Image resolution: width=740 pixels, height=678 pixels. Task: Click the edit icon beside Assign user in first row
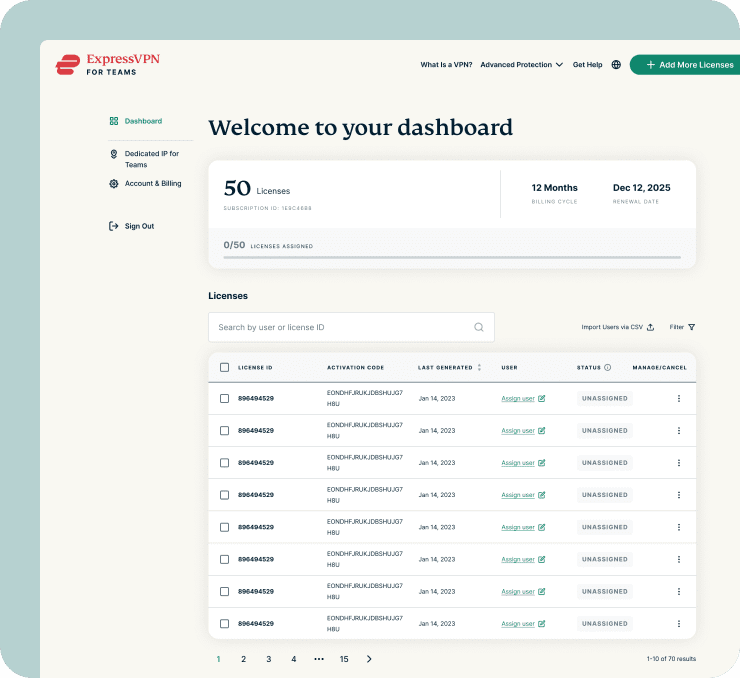coord(541,399)
